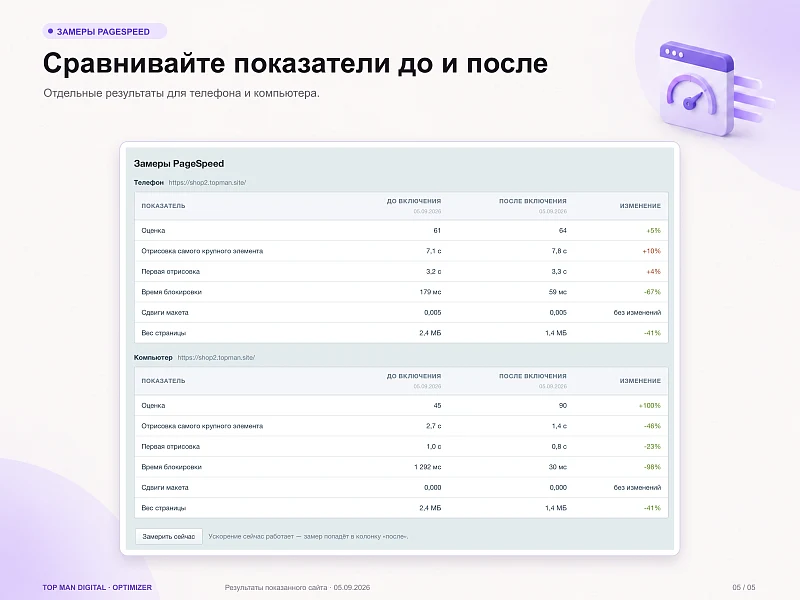Click the hint text 'Ускорение сейчас работает'
Screen dimensions: 800x600
251,536
